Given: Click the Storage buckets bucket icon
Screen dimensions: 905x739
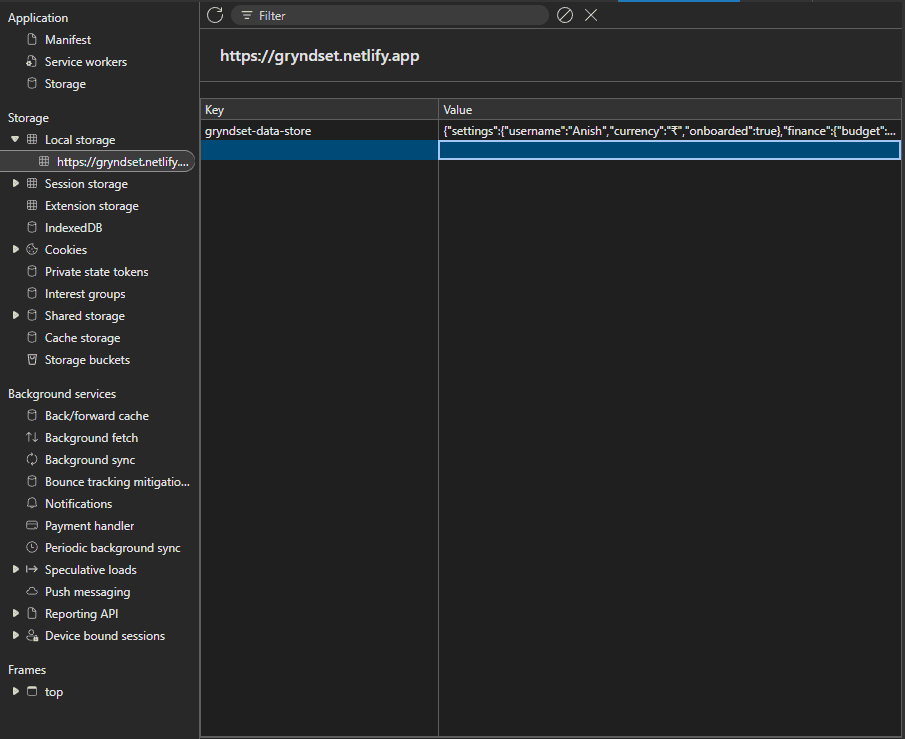Looking at the screenshot, I should tap(32, 359).
